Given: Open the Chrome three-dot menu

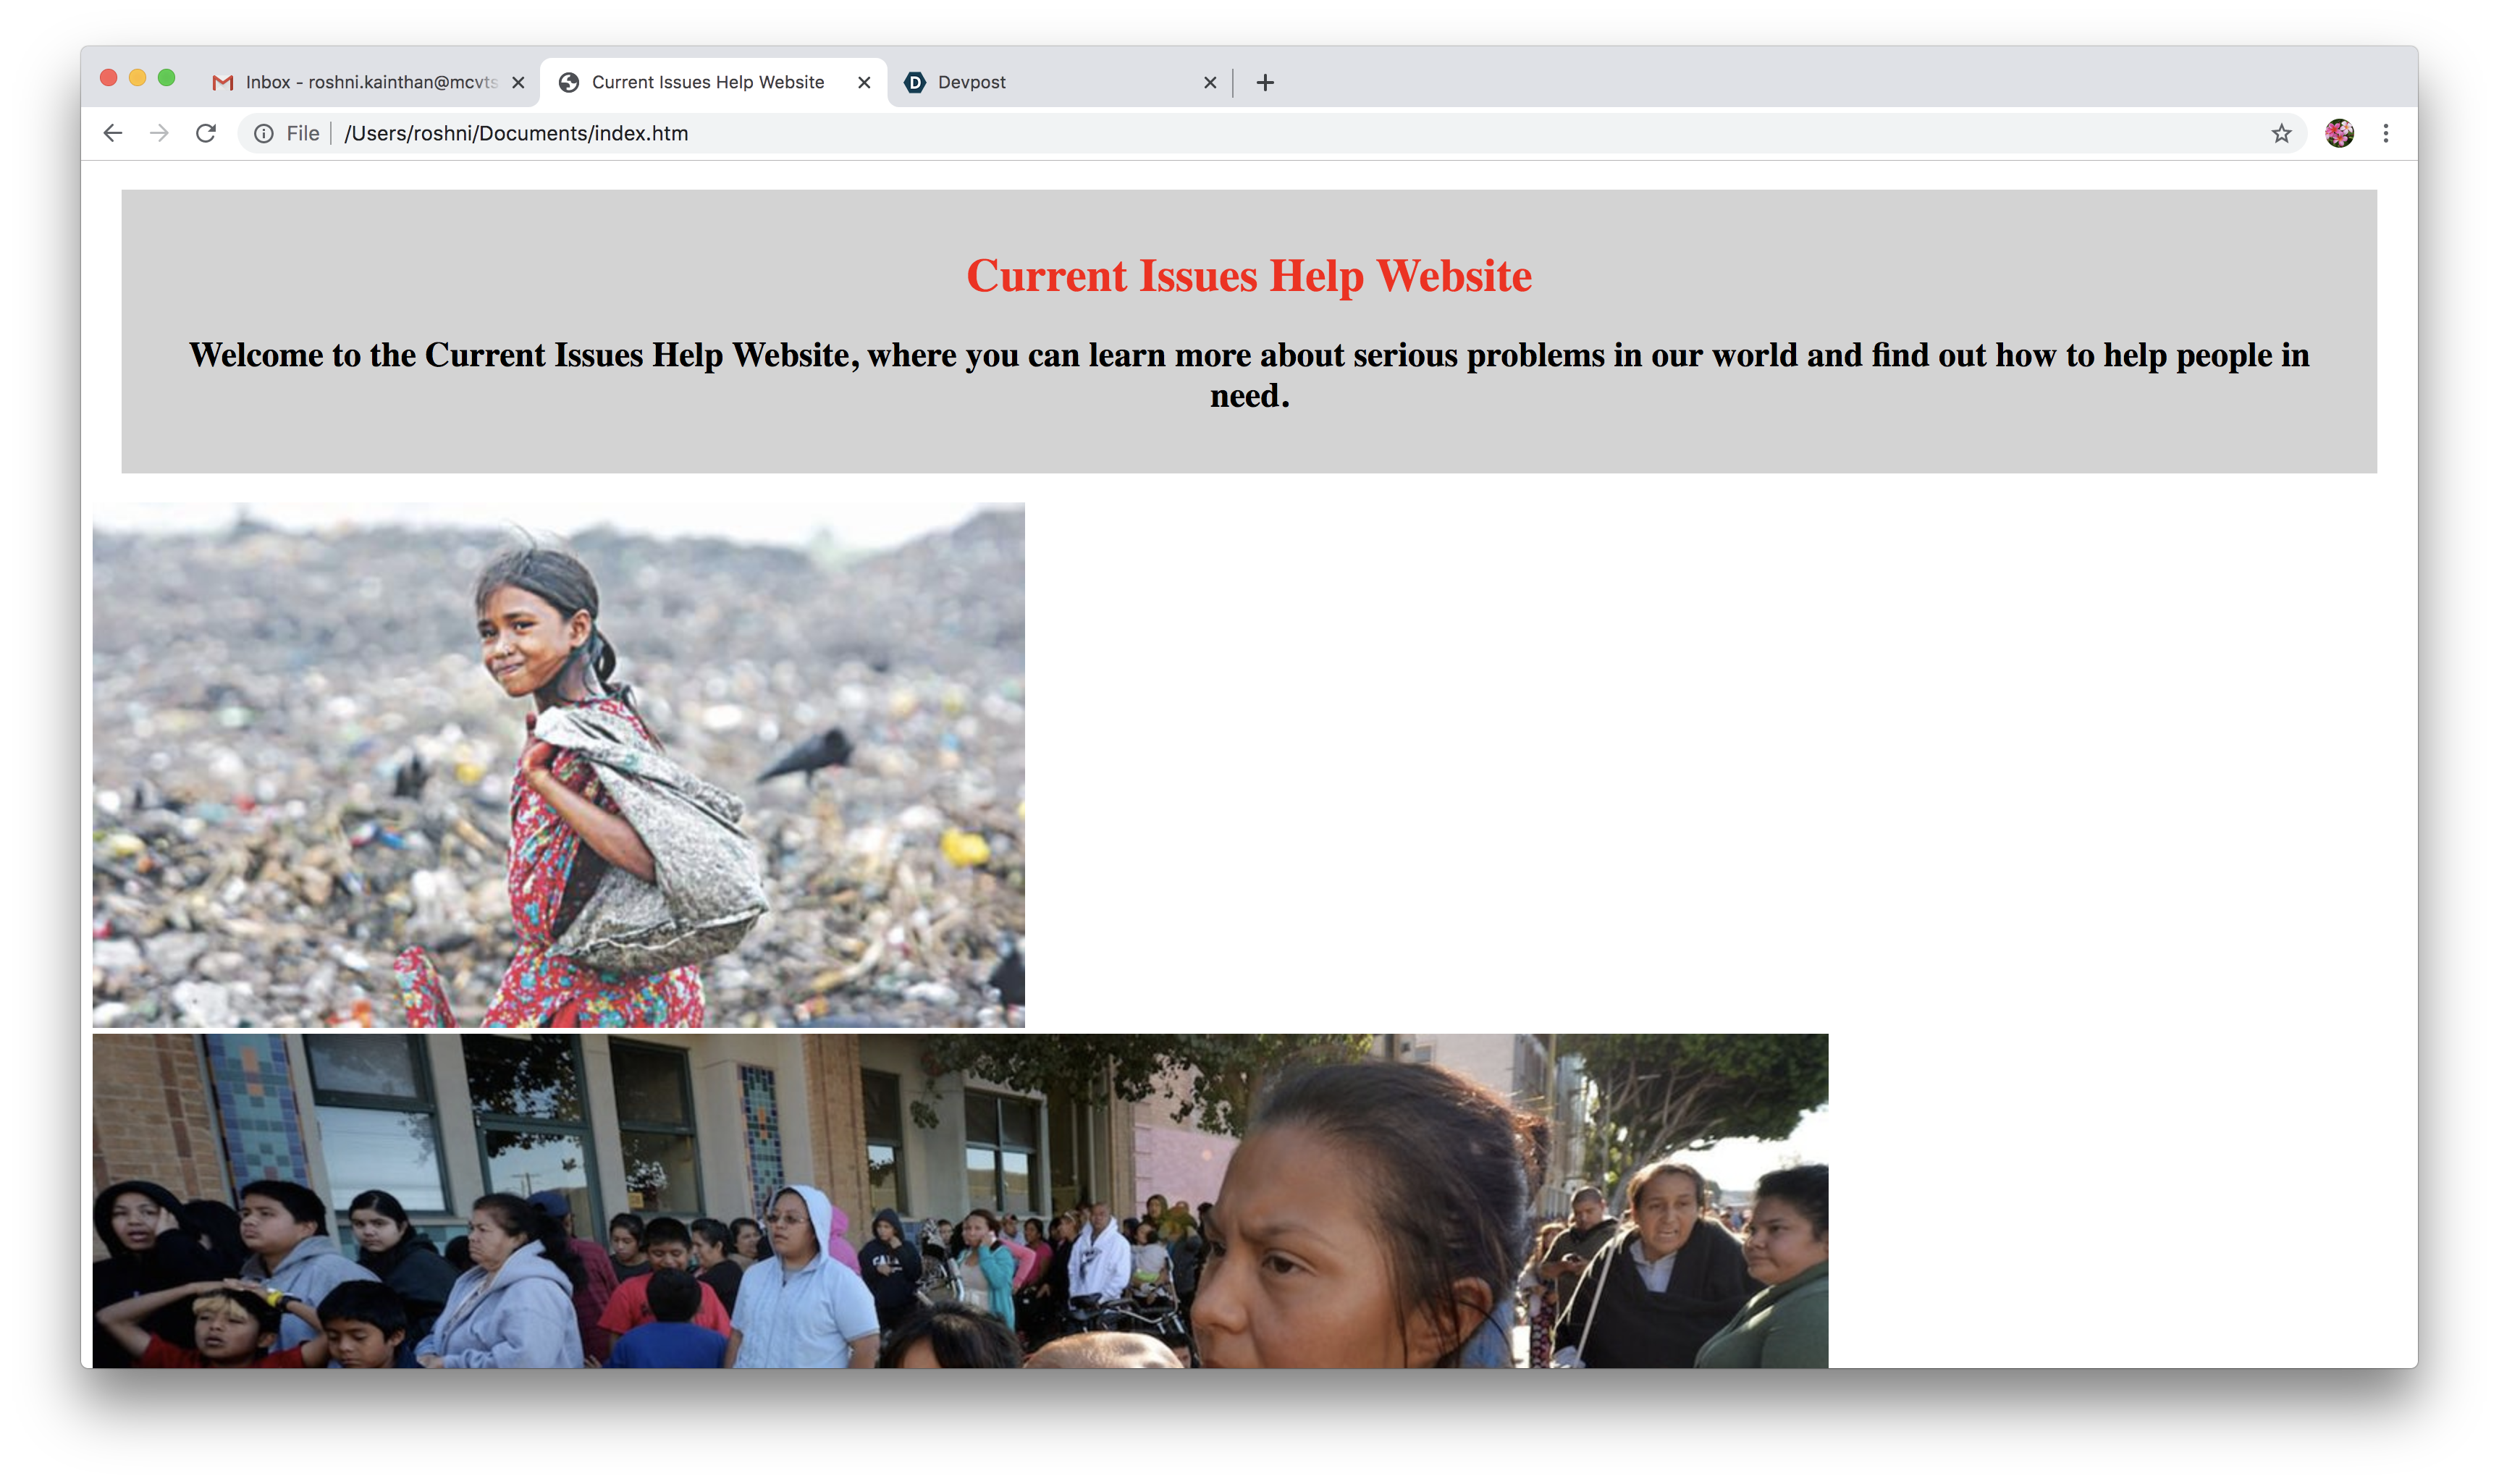Looking at the screenshot, I should 2386,133.
